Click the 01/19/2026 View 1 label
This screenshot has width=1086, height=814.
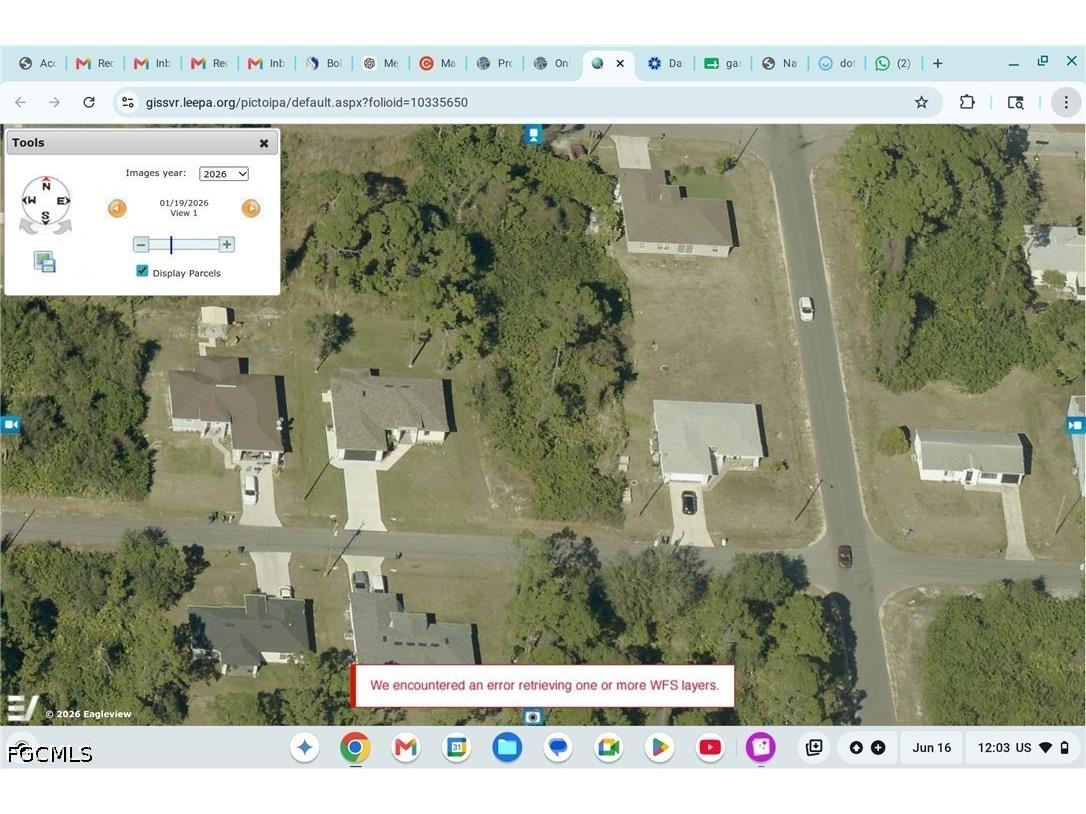point(184,208)
